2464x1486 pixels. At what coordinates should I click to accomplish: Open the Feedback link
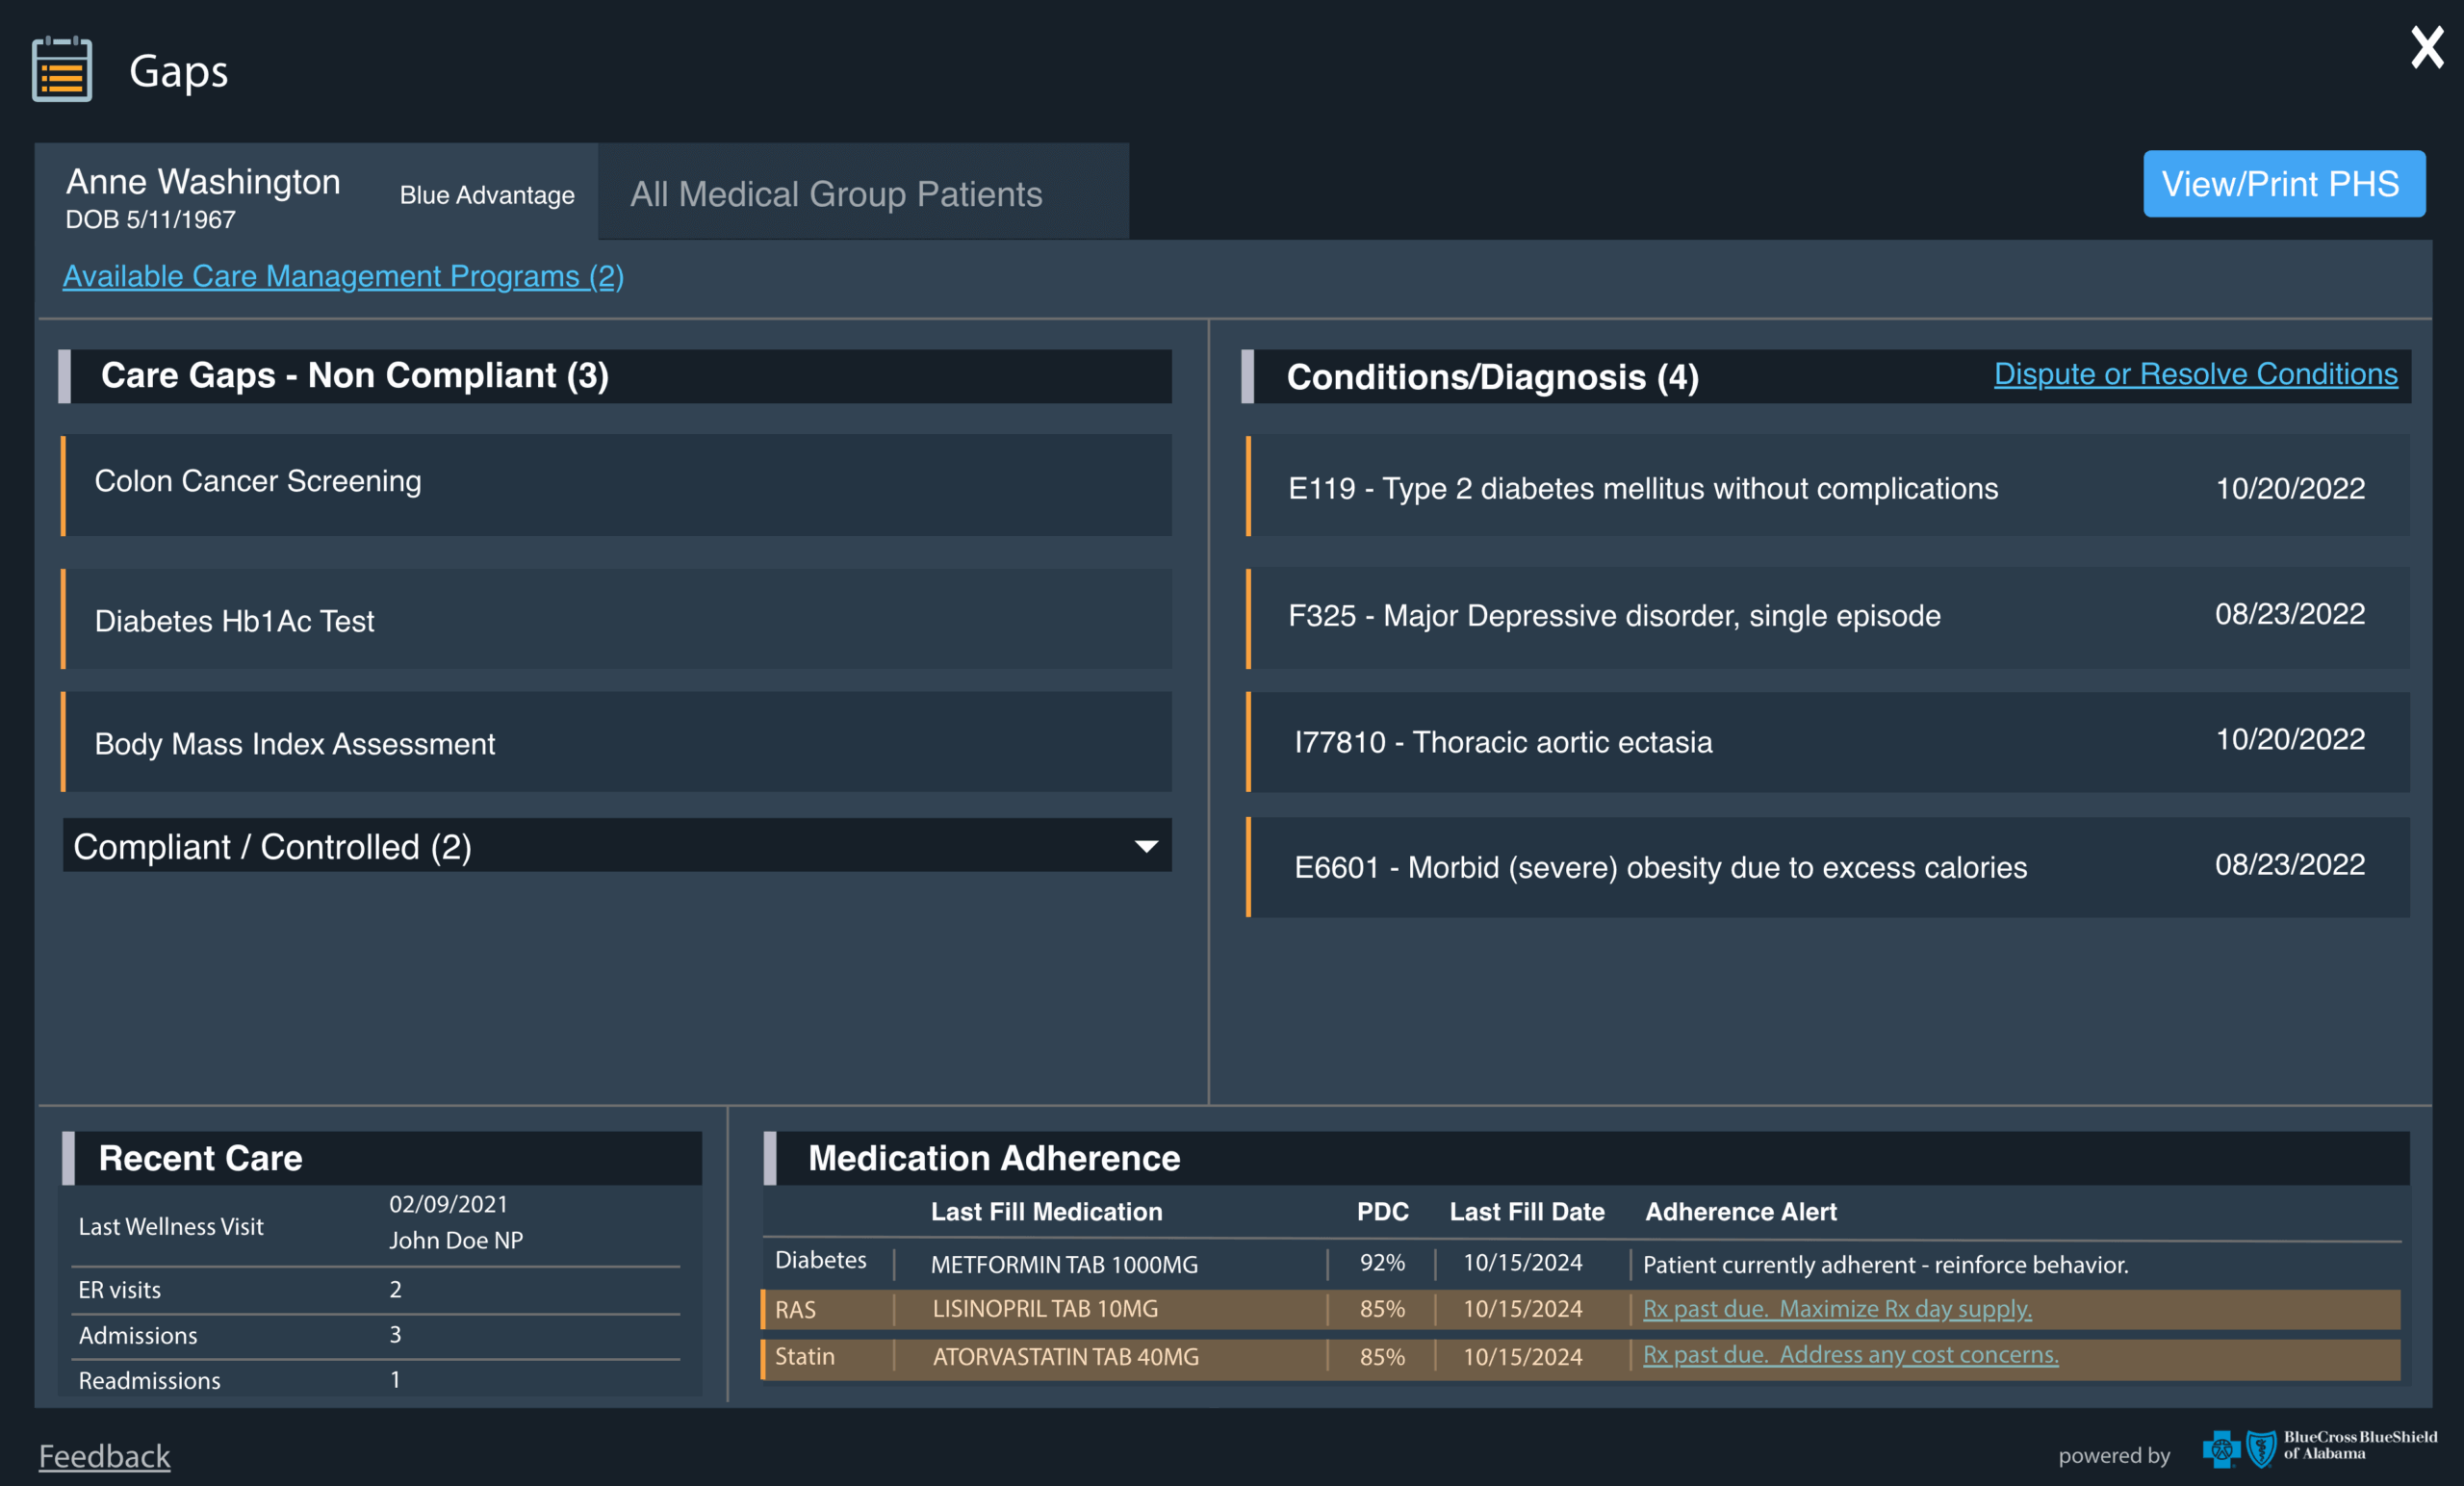click(104, 1456)
